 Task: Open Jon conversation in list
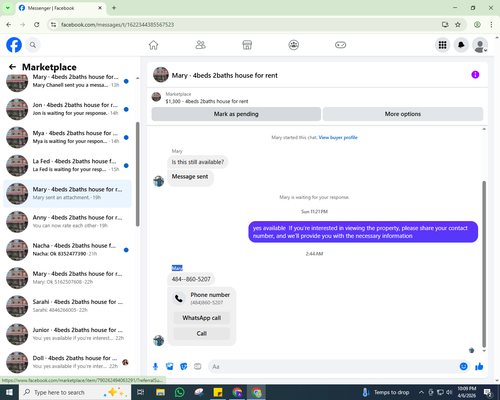[x=67, y=109]
